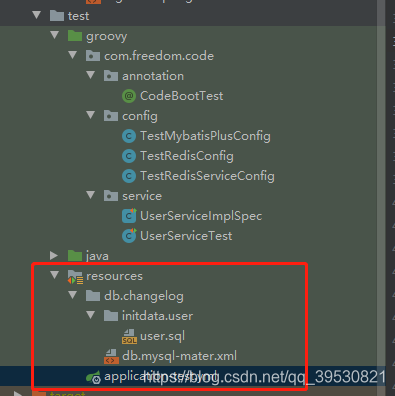
Task: Select the groovy folder name
Action: point(106,36)
